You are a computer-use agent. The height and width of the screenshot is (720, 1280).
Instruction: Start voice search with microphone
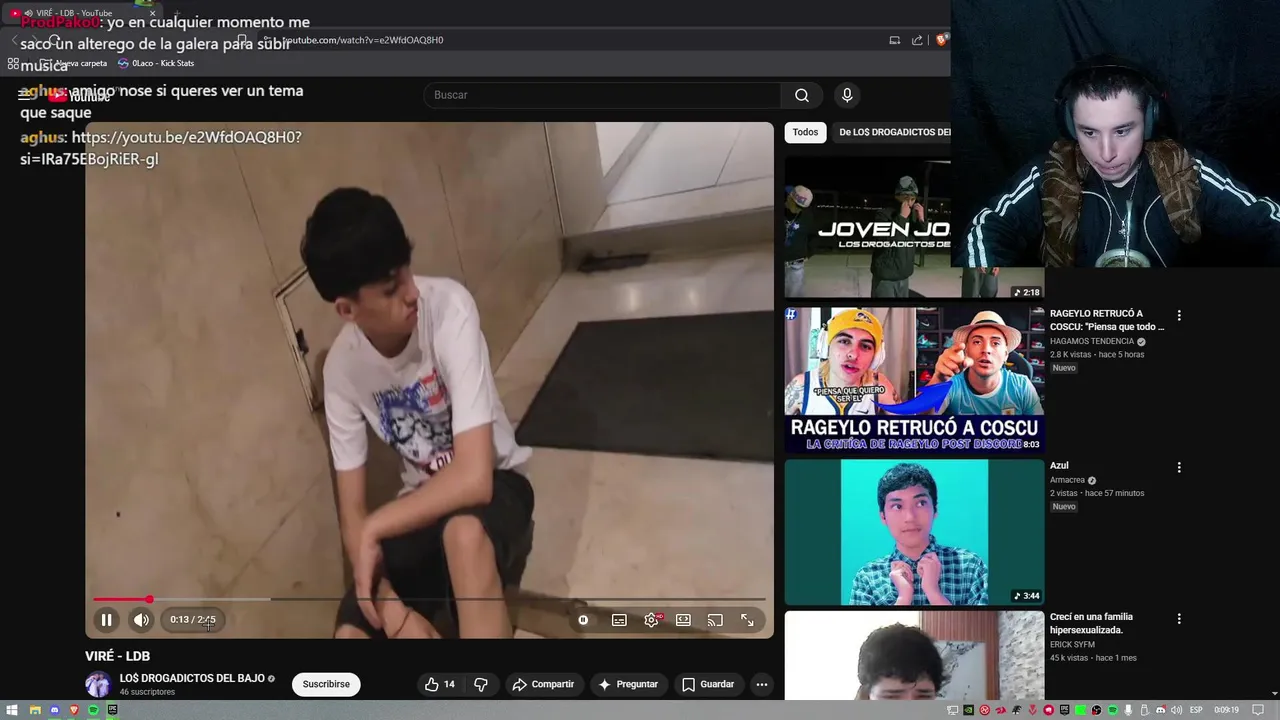tap(847, 95)
